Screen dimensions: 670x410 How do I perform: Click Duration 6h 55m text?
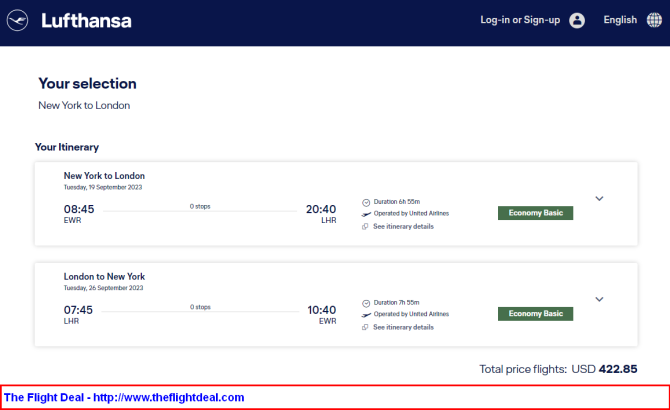pos(397,202)
